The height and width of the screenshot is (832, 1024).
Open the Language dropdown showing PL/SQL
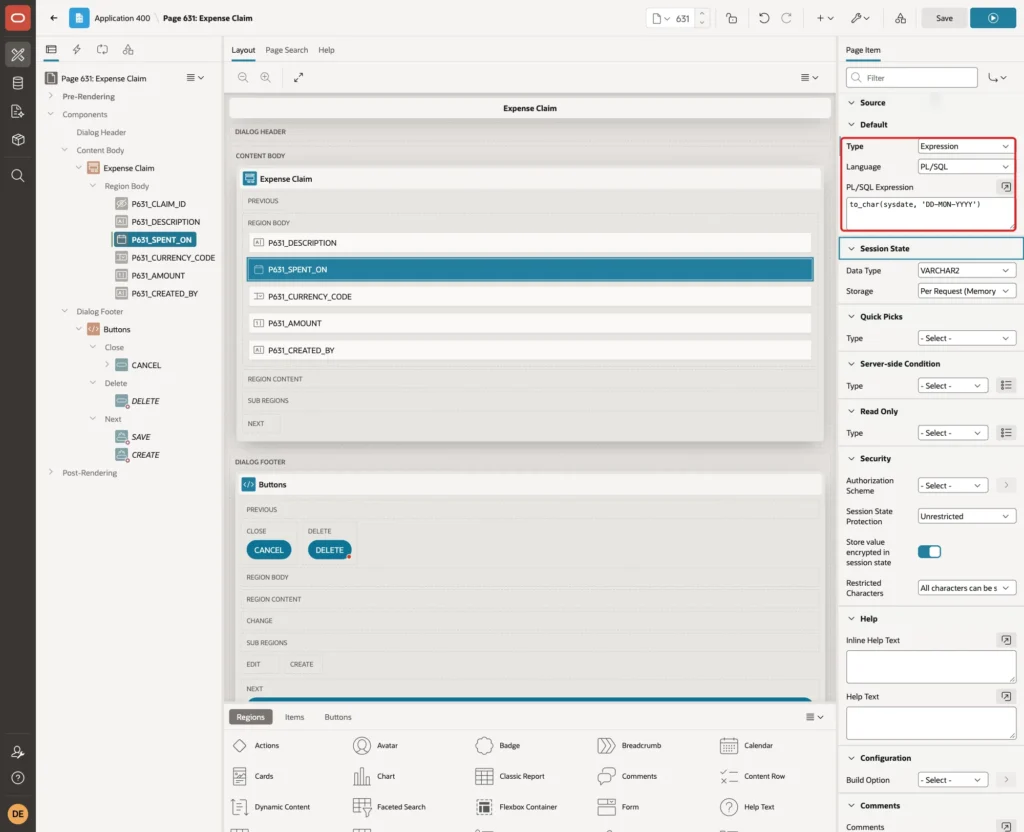click(x=965, y=167)
